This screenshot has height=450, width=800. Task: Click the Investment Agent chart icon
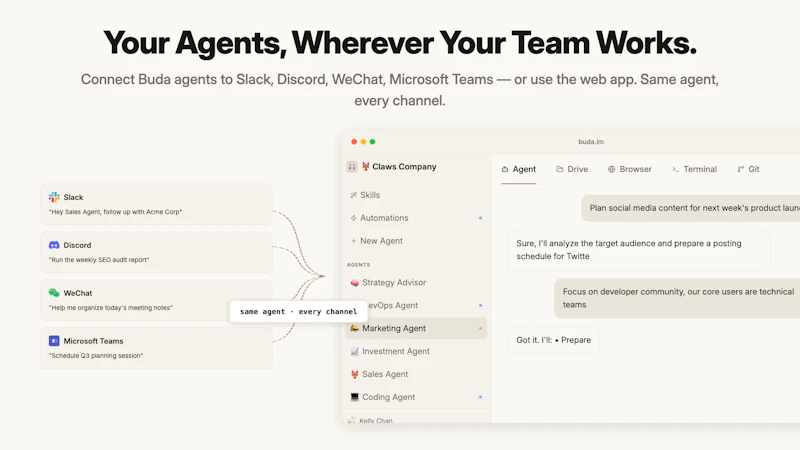[x=355, y=351]
